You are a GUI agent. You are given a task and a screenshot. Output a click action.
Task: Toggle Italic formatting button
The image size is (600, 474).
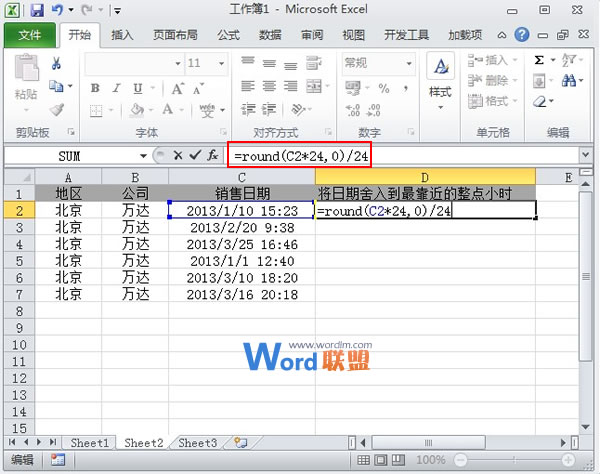[x=115, y=88]
